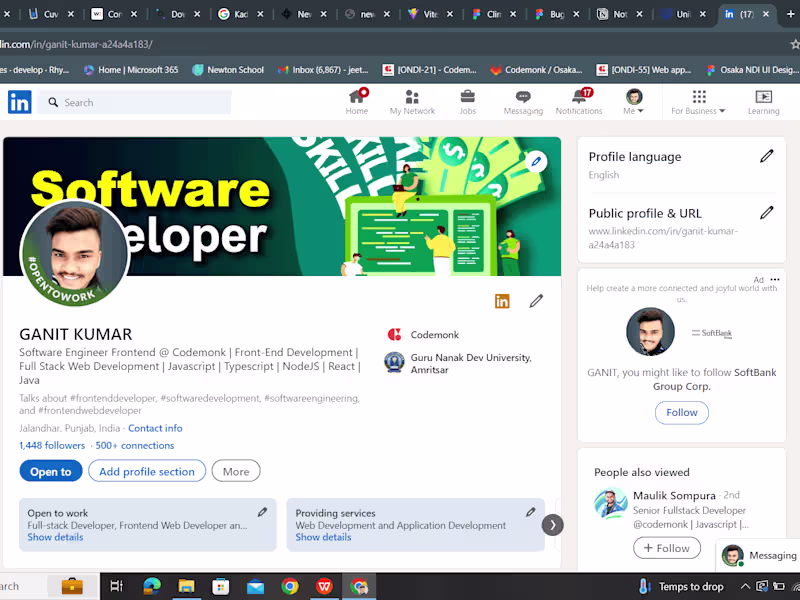Close the active LinkedIn browser tab
This screenshot has height=600, width=800.
[766, 14]
